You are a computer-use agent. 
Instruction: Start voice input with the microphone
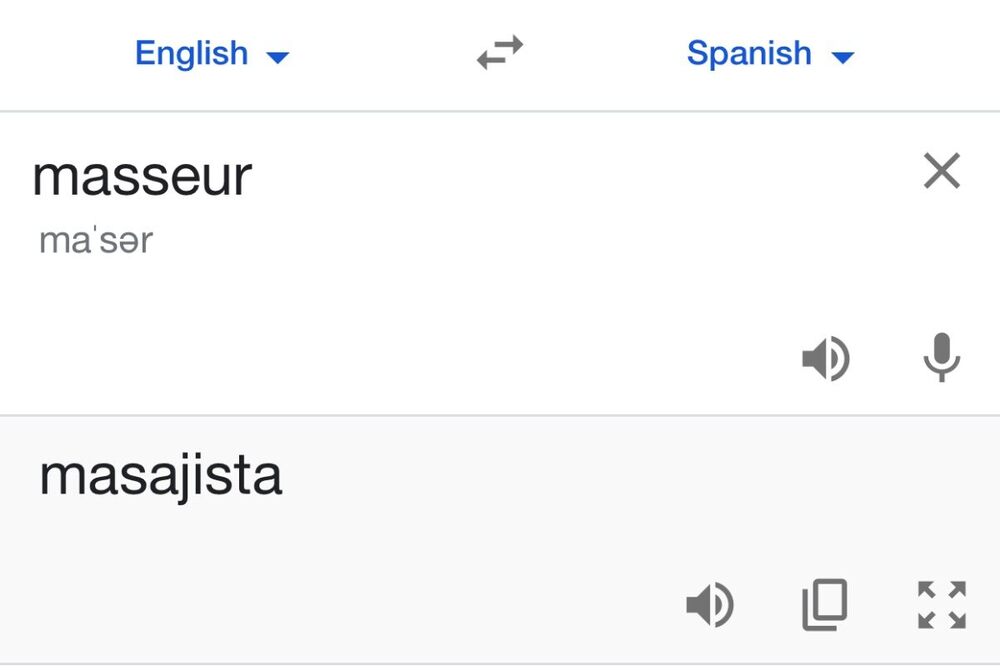click(941, 358)
